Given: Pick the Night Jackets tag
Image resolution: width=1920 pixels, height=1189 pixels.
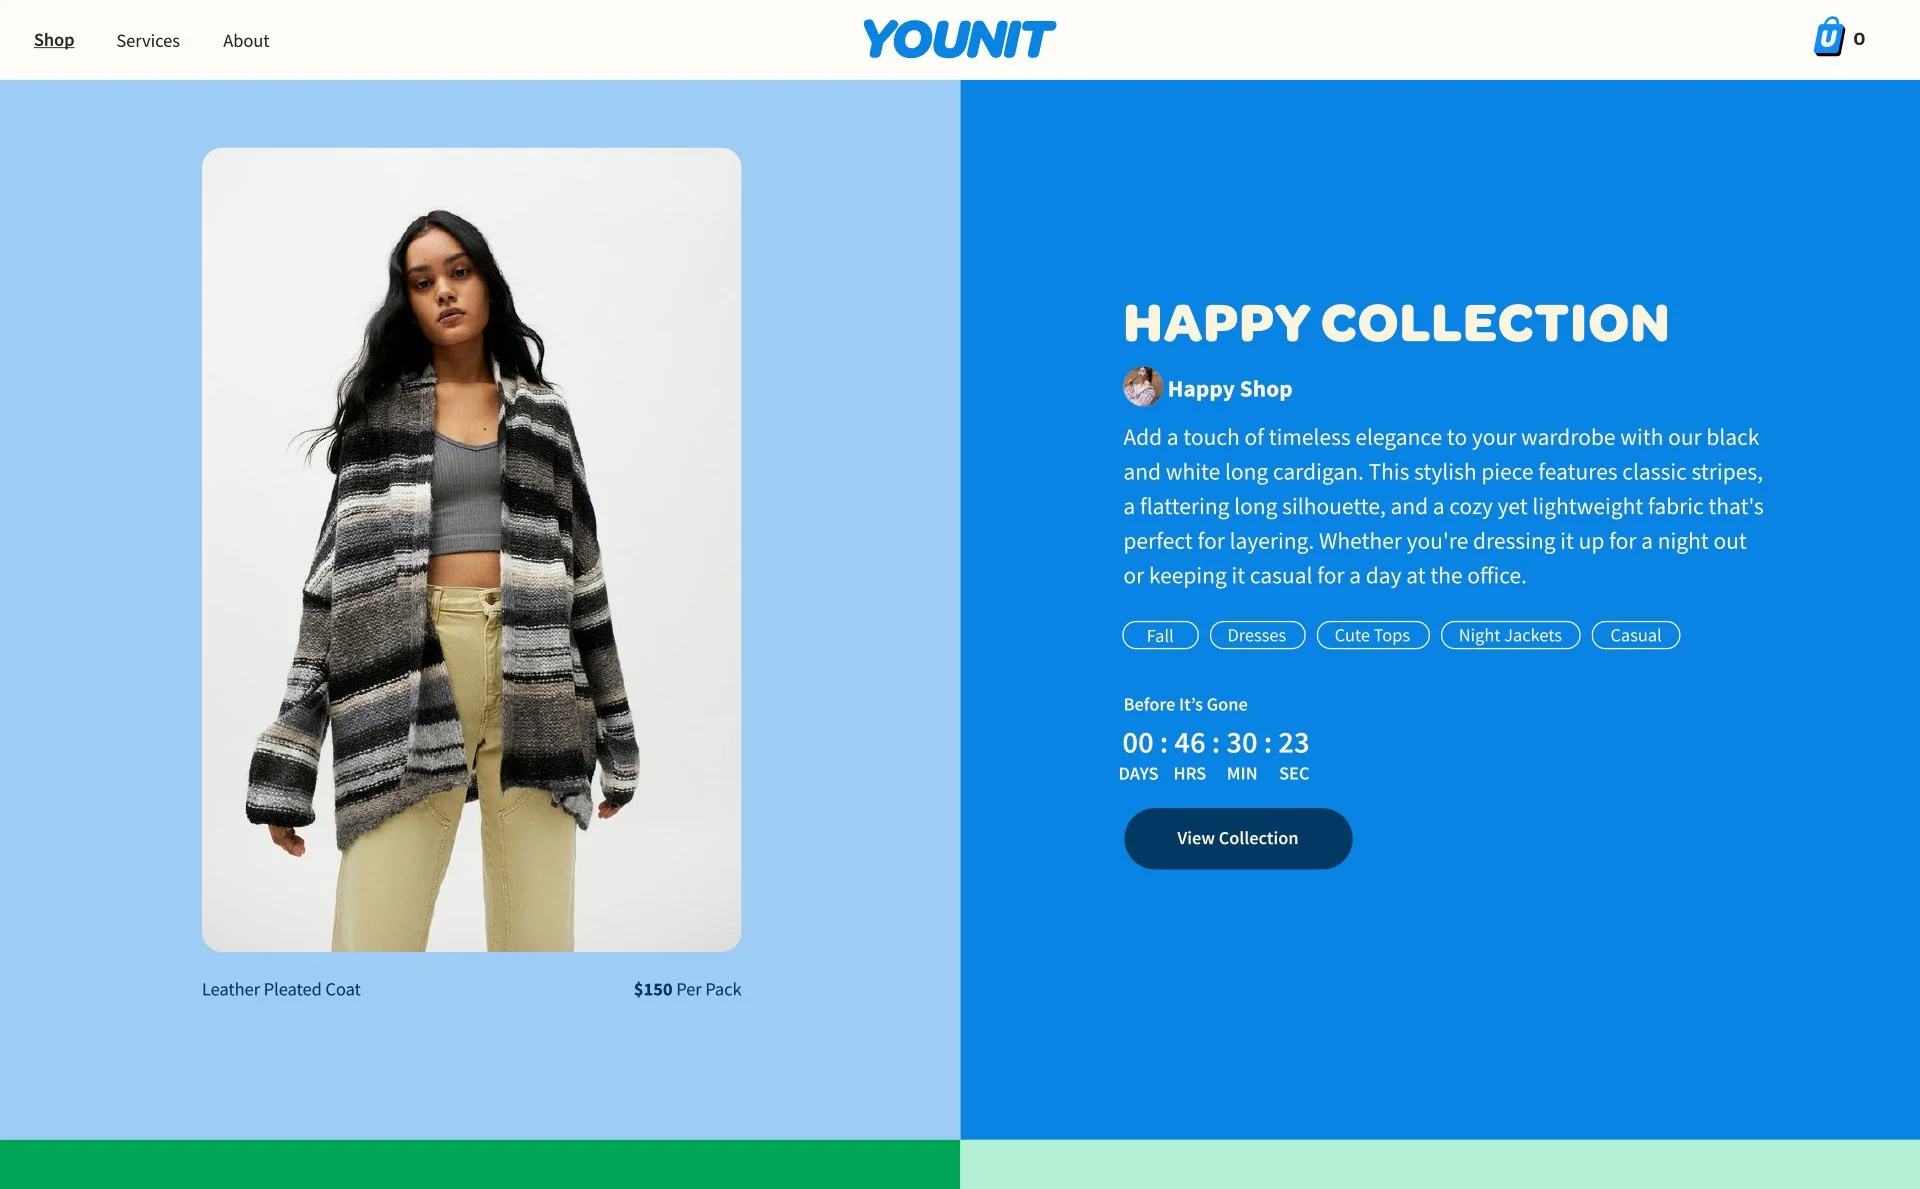Looking at the screenshot, I should click(1510, 635).
